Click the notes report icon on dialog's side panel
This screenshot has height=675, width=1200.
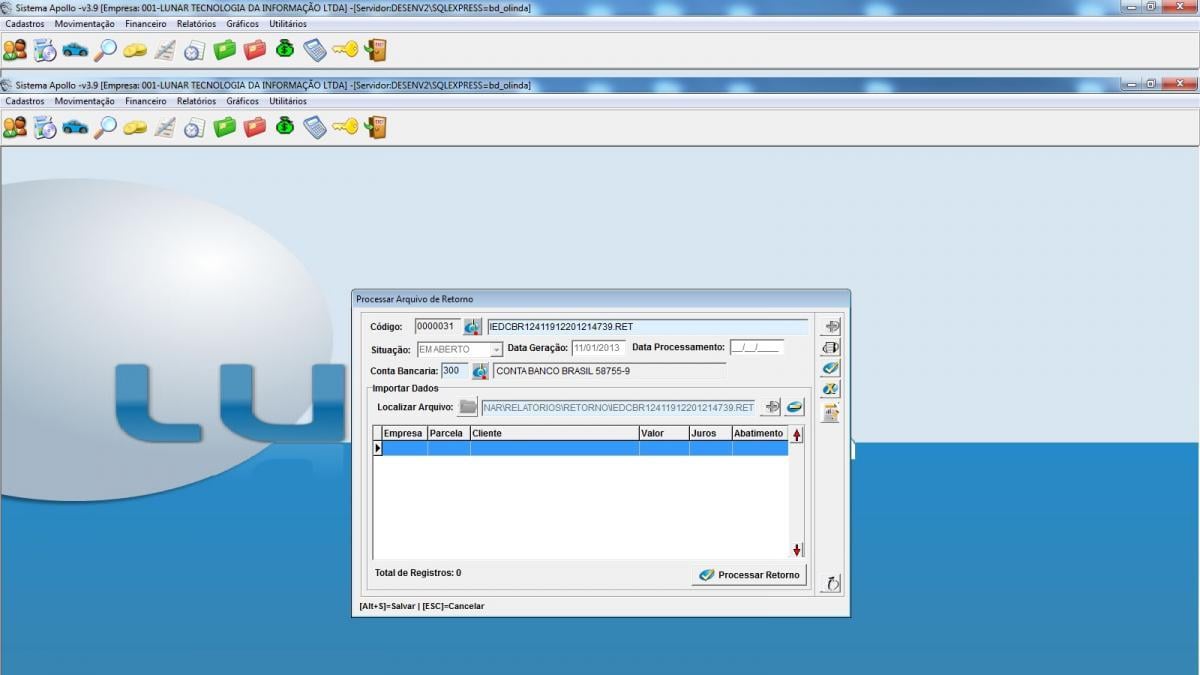[830, 413]
